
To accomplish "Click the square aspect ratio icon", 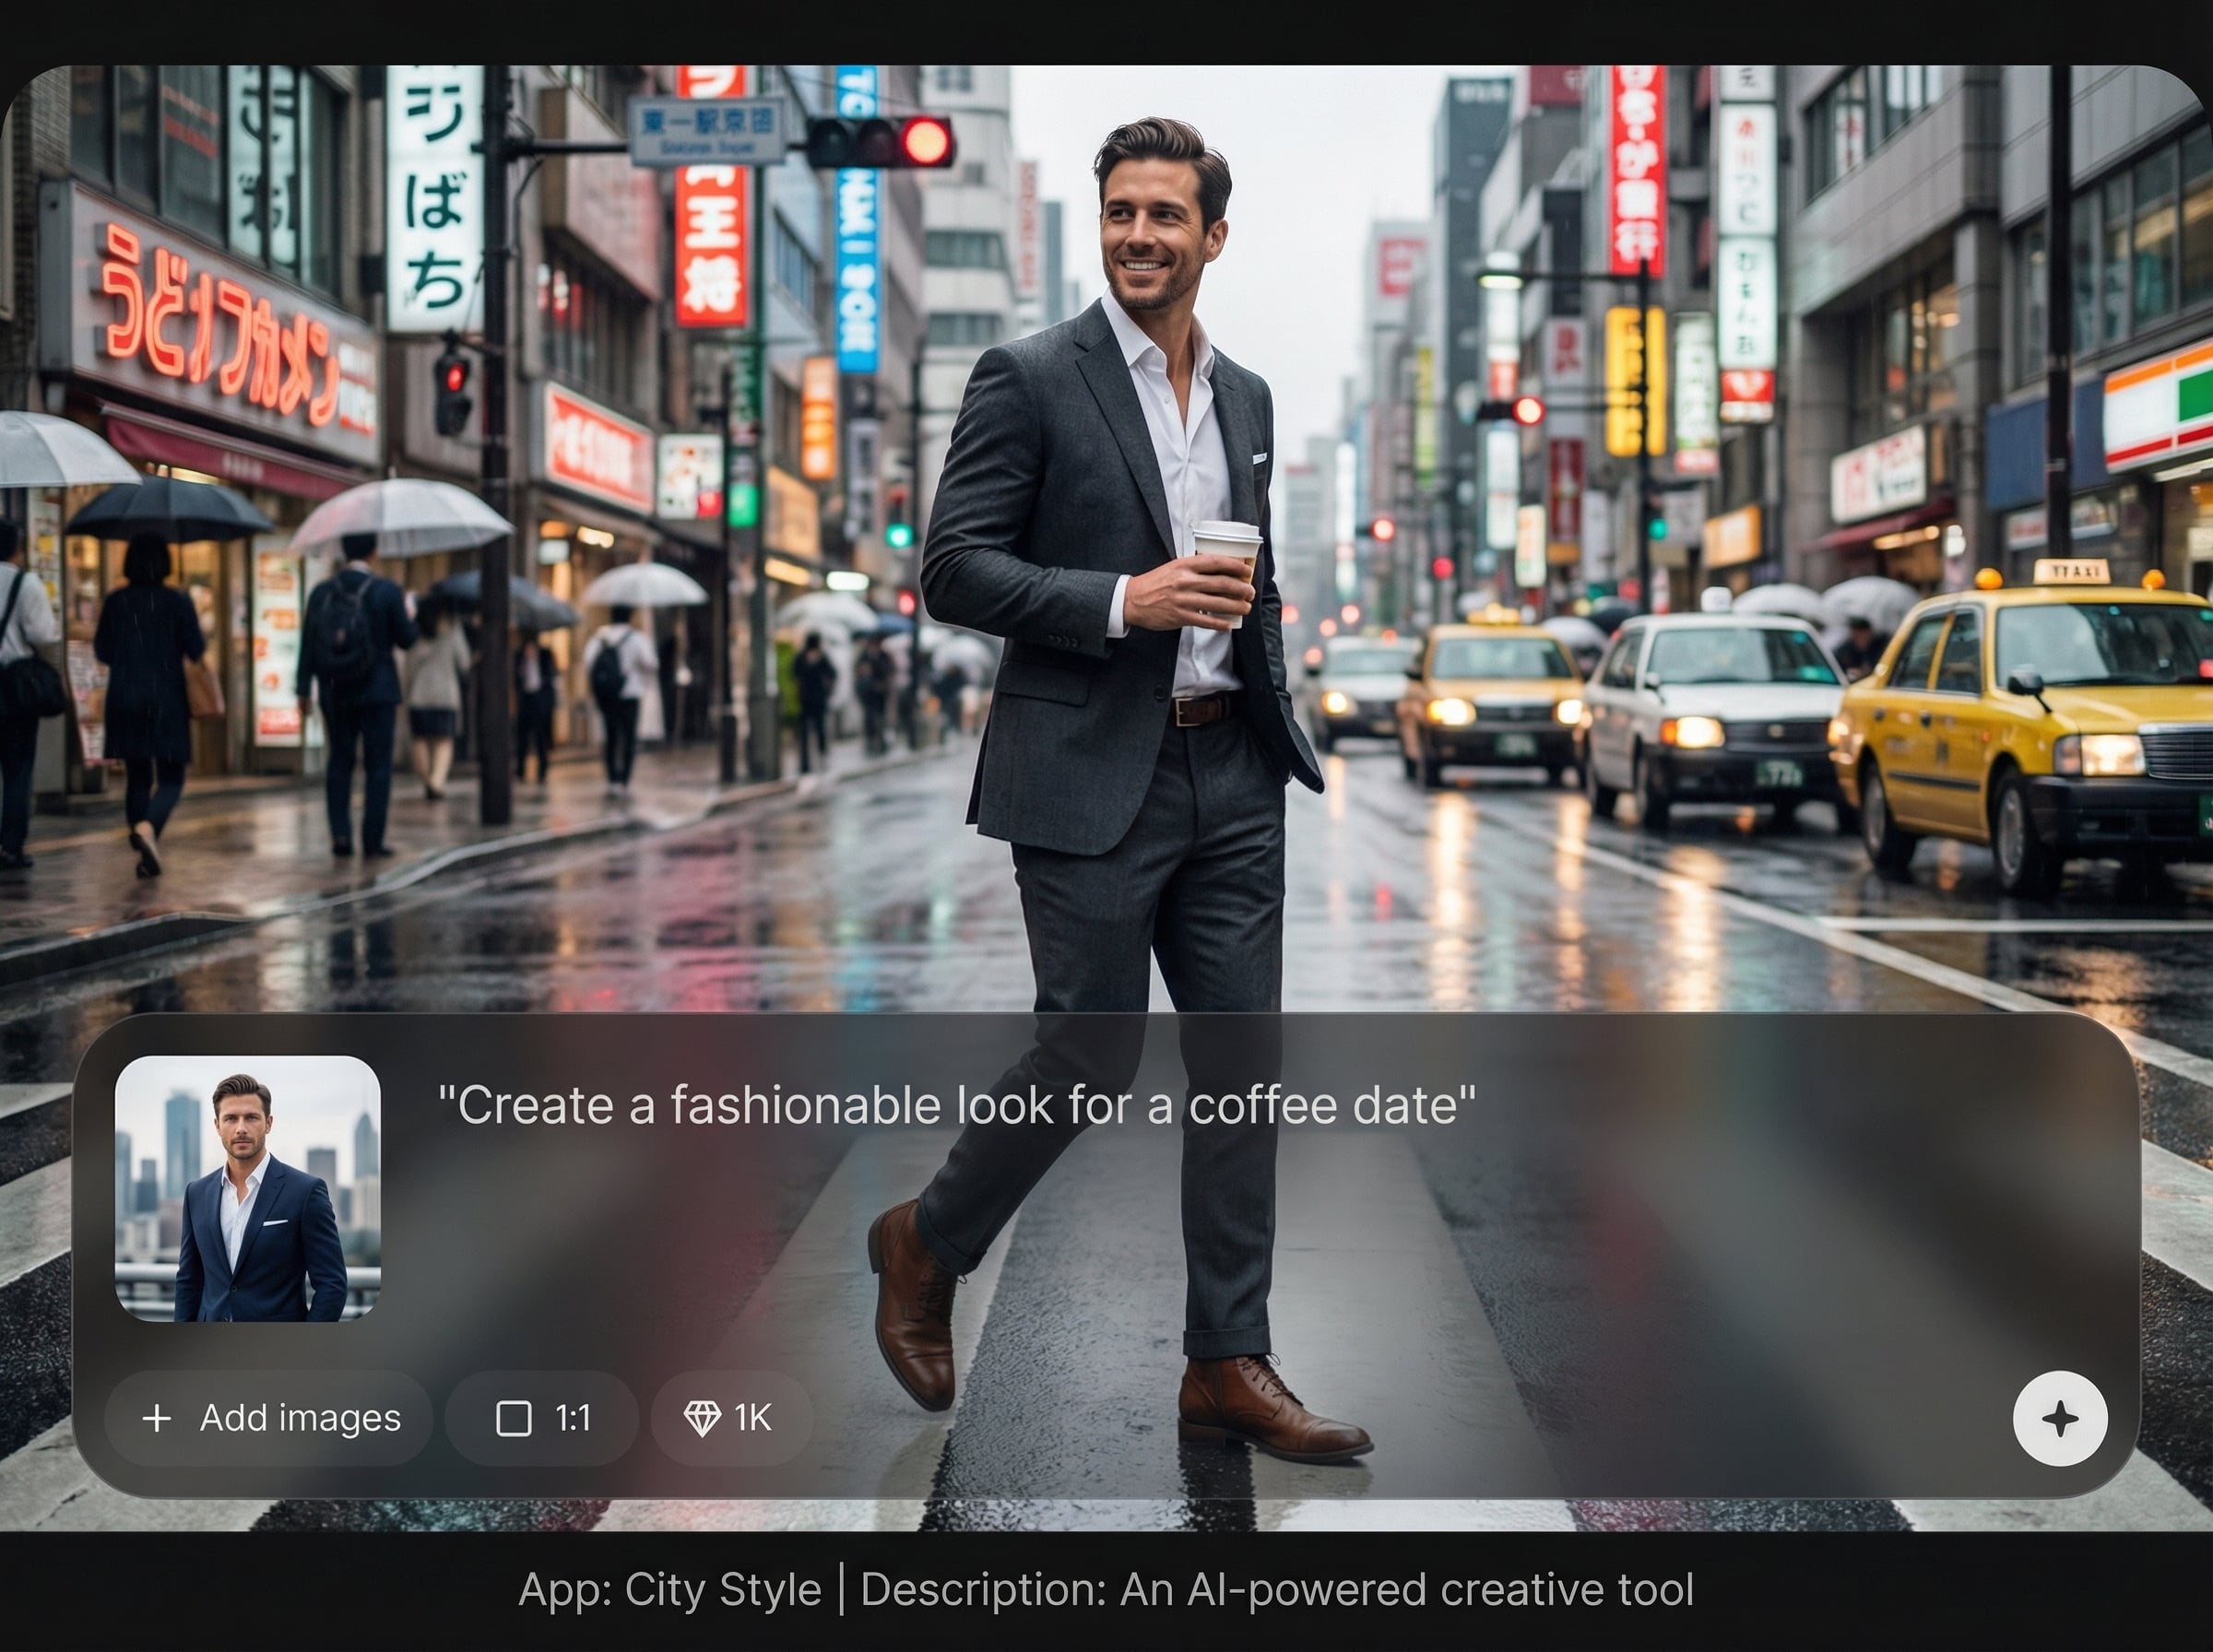I will coord(513,1418).
